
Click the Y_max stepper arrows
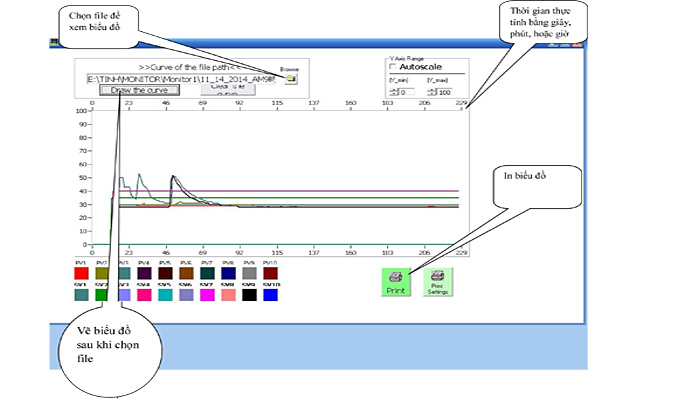tap(432, 93)
